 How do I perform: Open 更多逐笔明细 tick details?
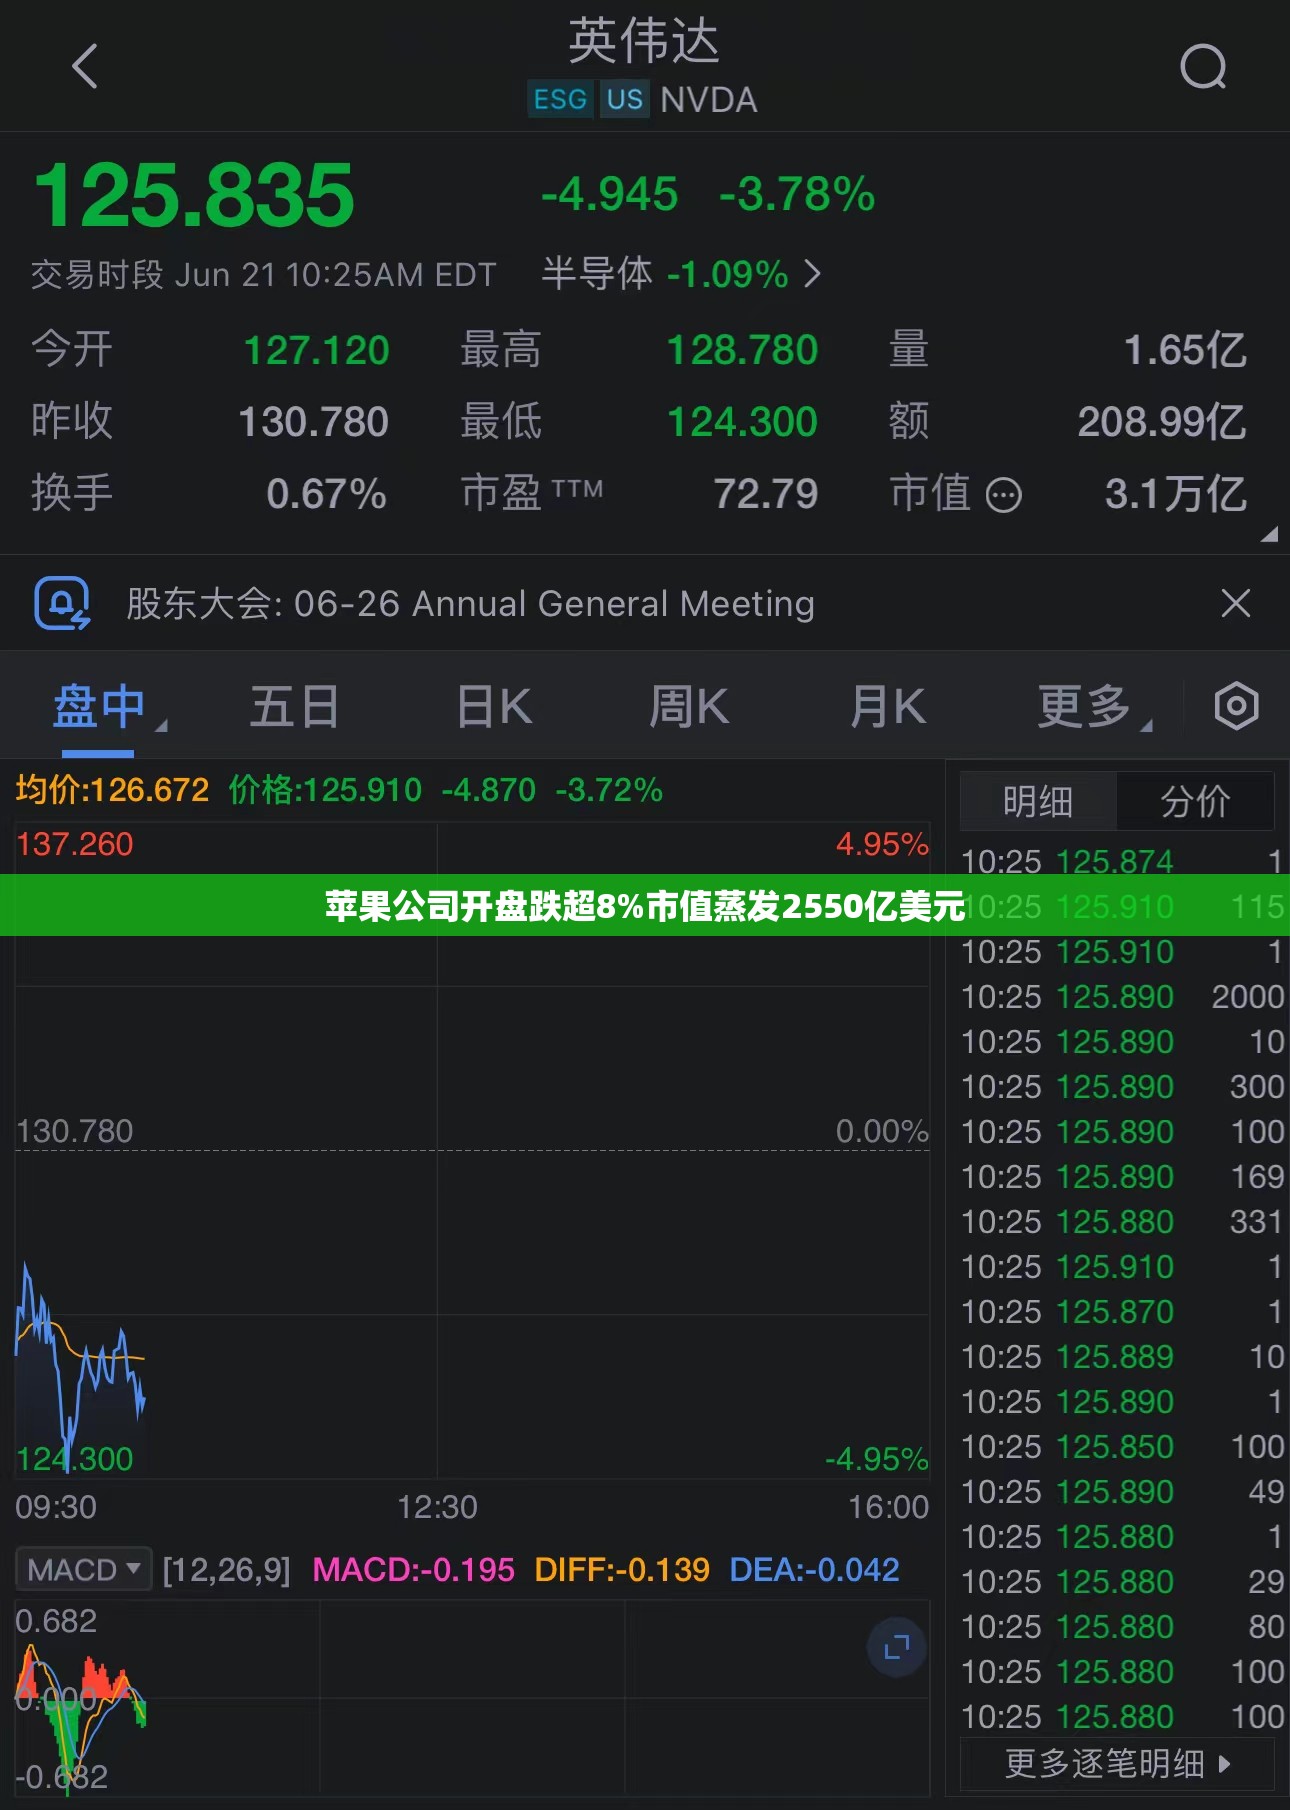pyautogui.click(x=1117, y=1763)
